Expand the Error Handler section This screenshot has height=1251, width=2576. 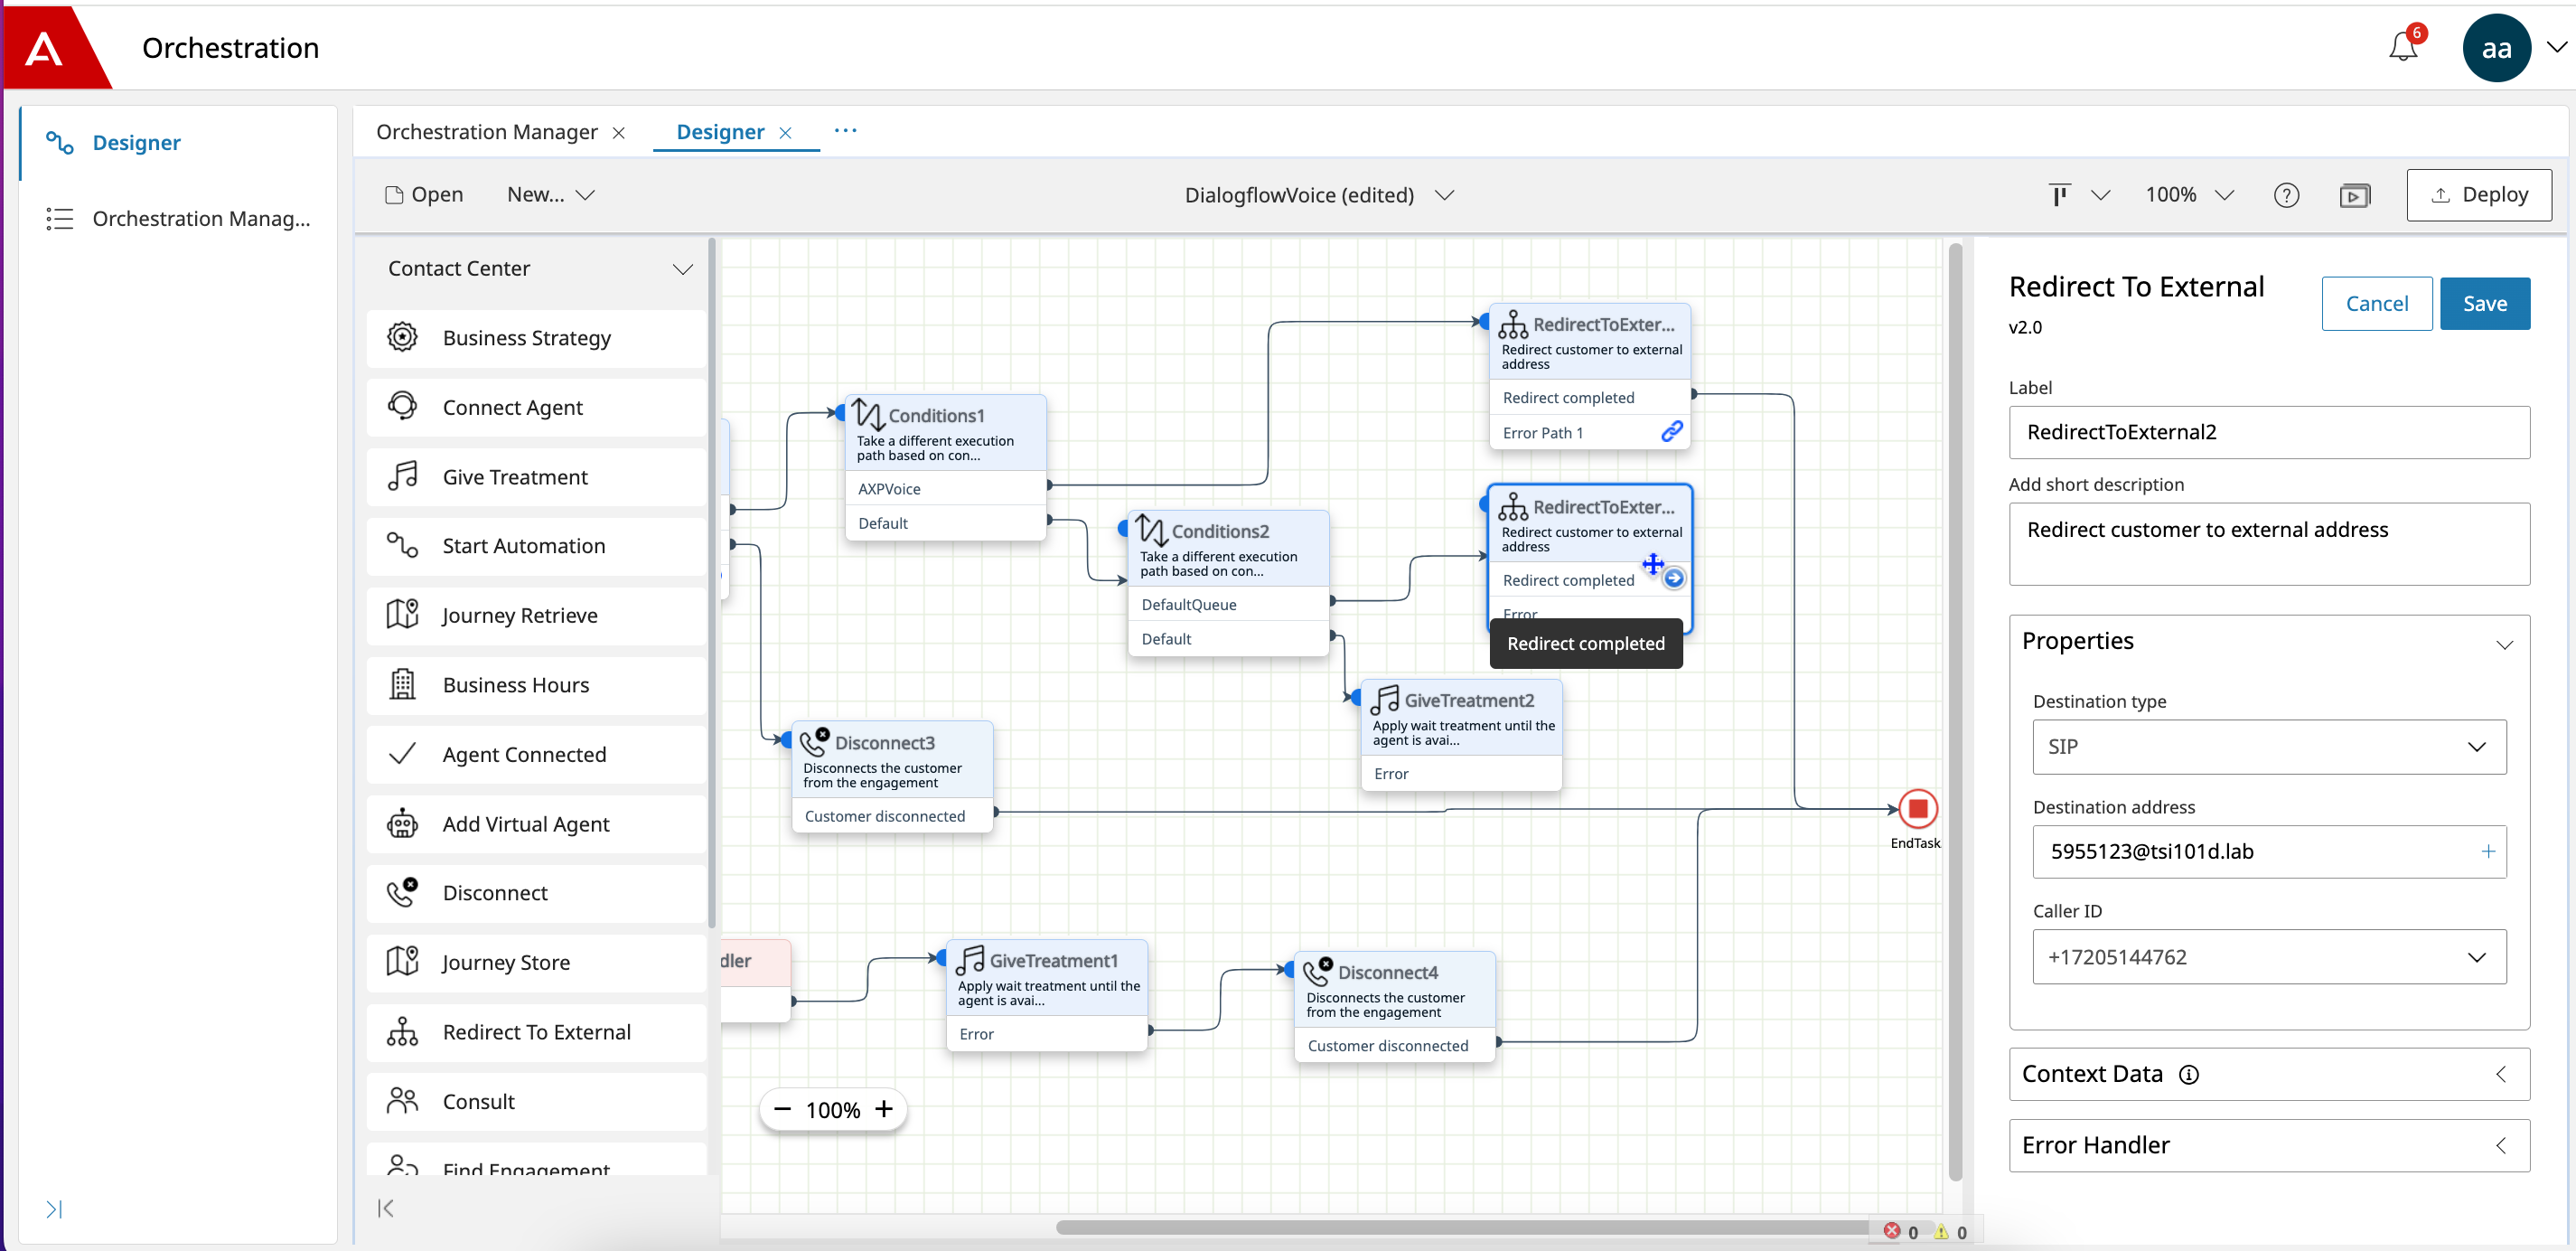click(2501, 1146)
